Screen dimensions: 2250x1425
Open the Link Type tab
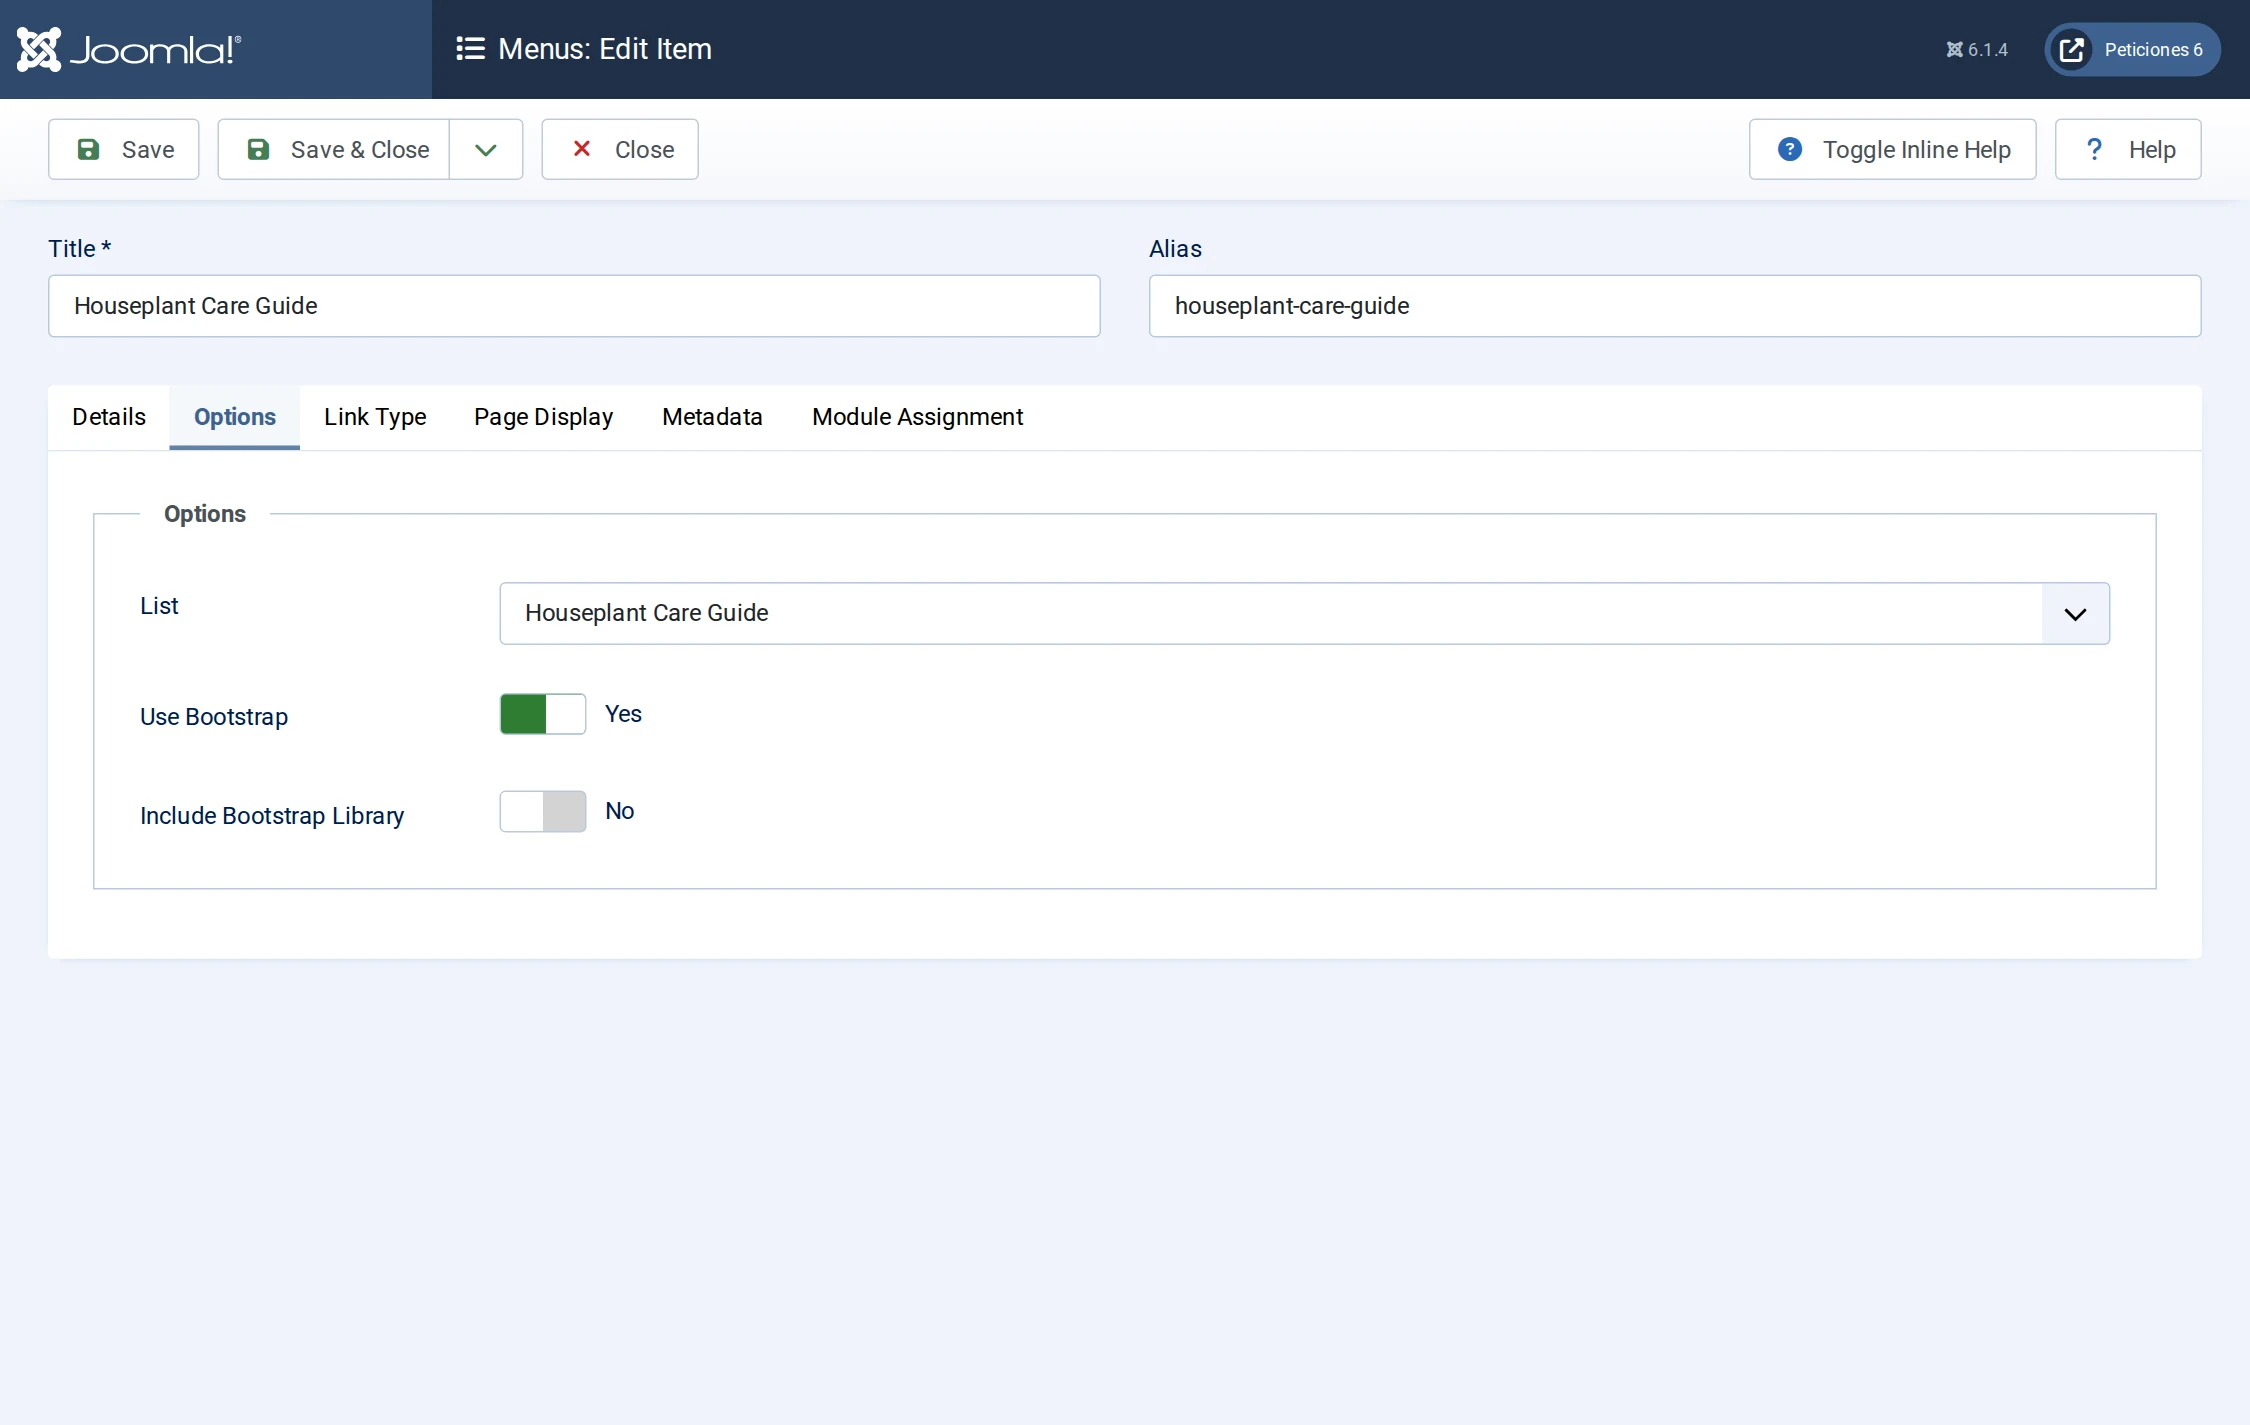pos(375,417)
